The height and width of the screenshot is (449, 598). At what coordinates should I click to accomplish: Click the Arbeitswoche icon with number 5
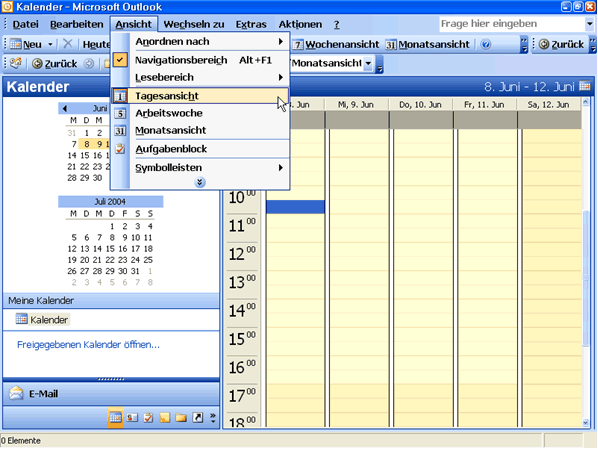click(120, 113)
